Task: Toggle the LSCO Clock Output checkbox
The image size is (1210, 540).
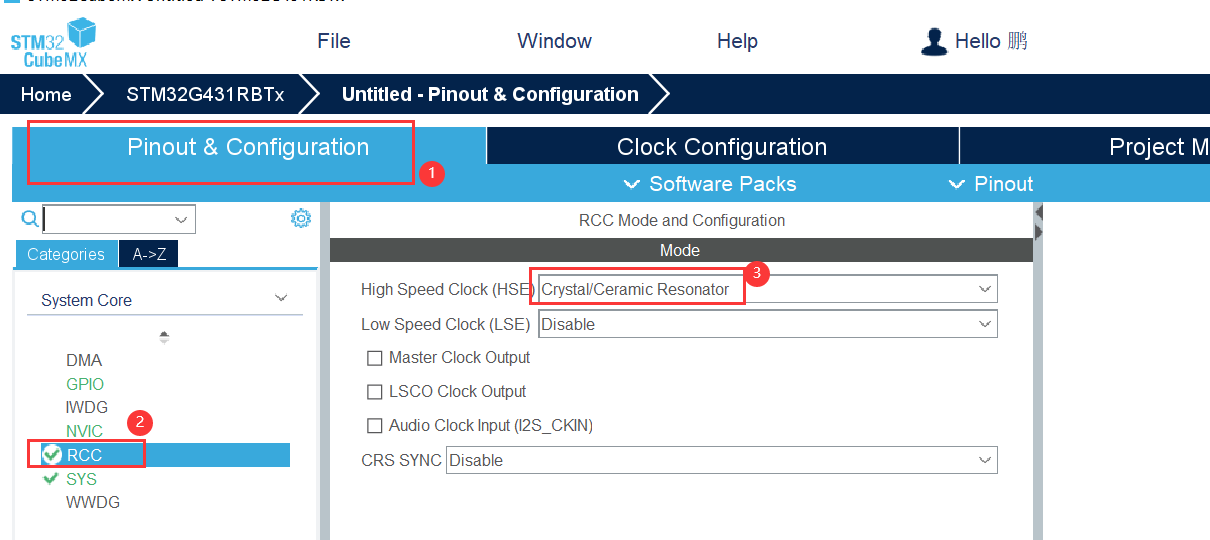Action: [x=375, y=392]
